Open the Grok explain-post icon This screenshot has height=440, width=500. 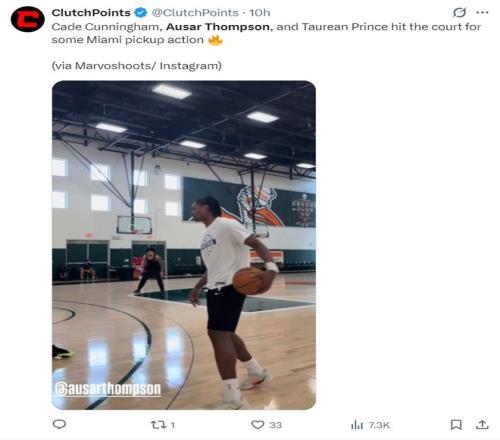pos(459,13)
